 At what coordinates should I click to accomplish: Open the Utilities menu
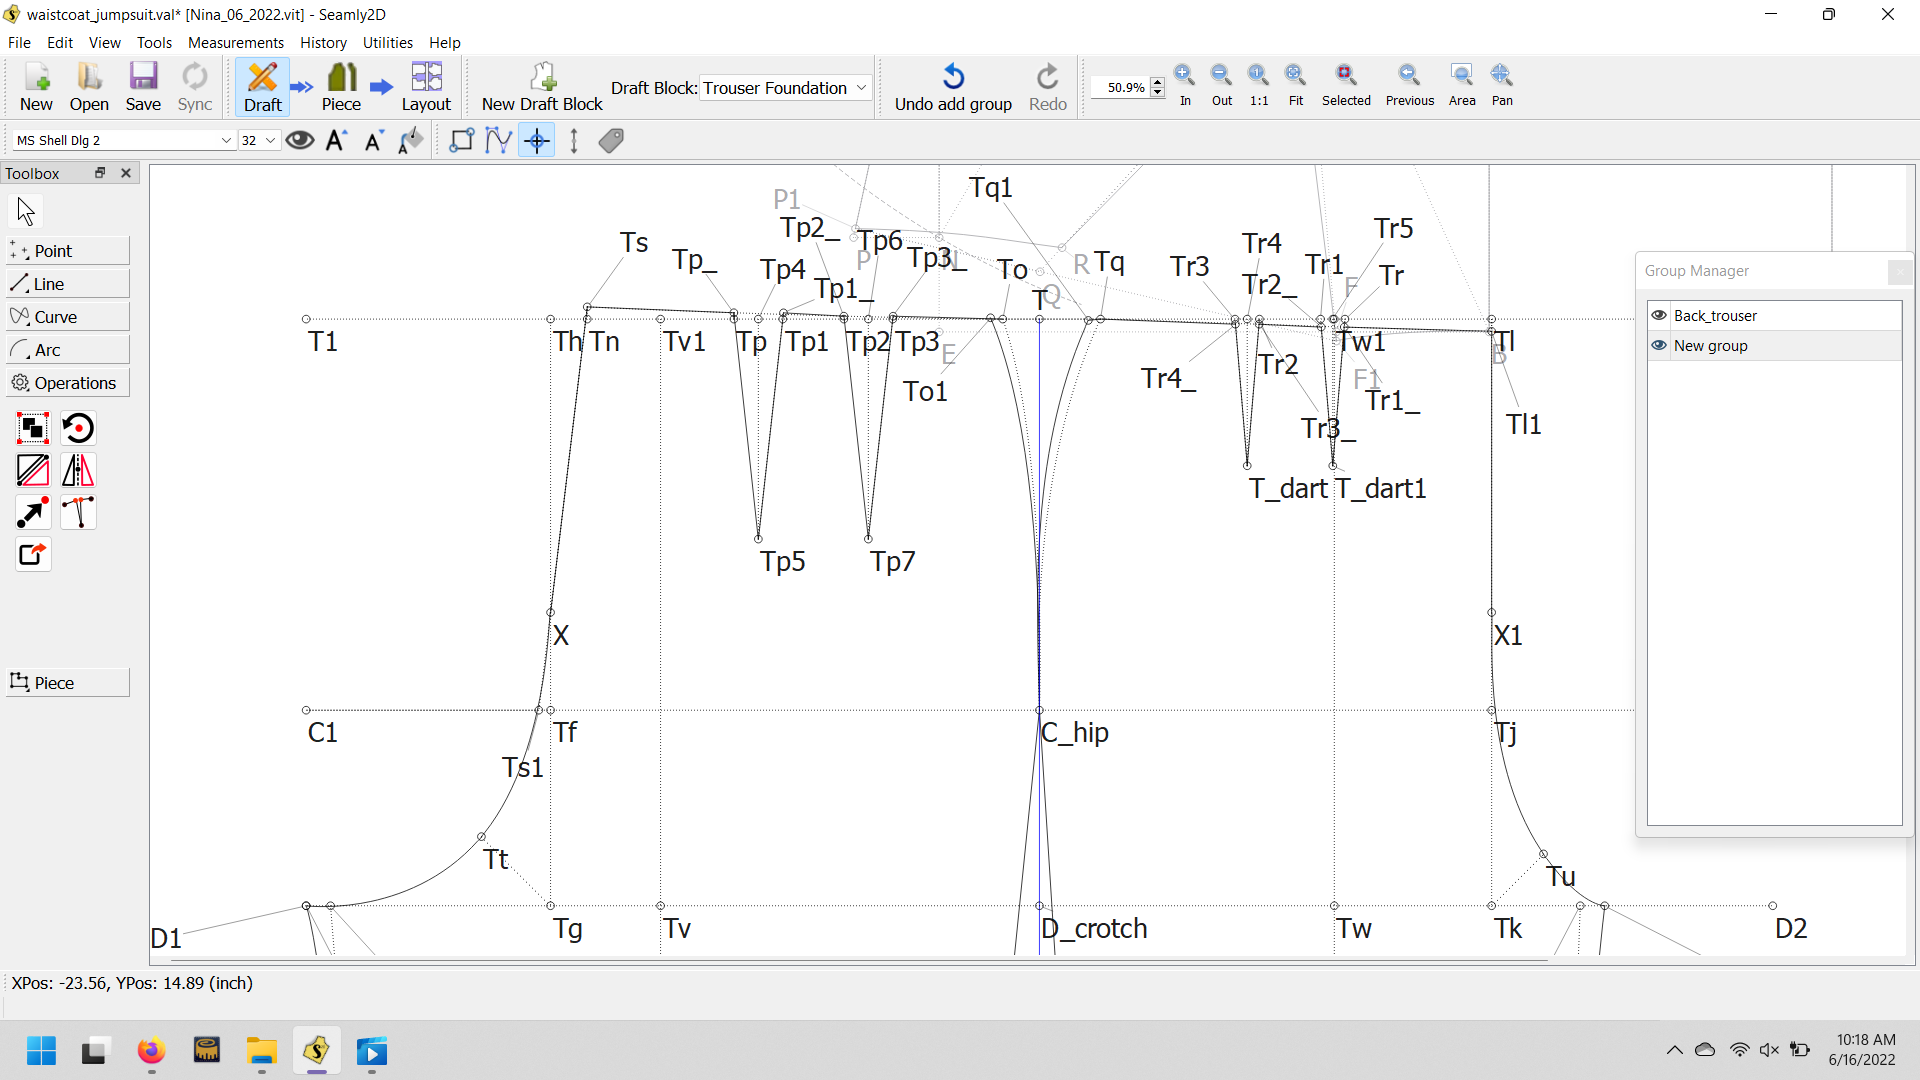pyautogui.click(x=387, y=43)
